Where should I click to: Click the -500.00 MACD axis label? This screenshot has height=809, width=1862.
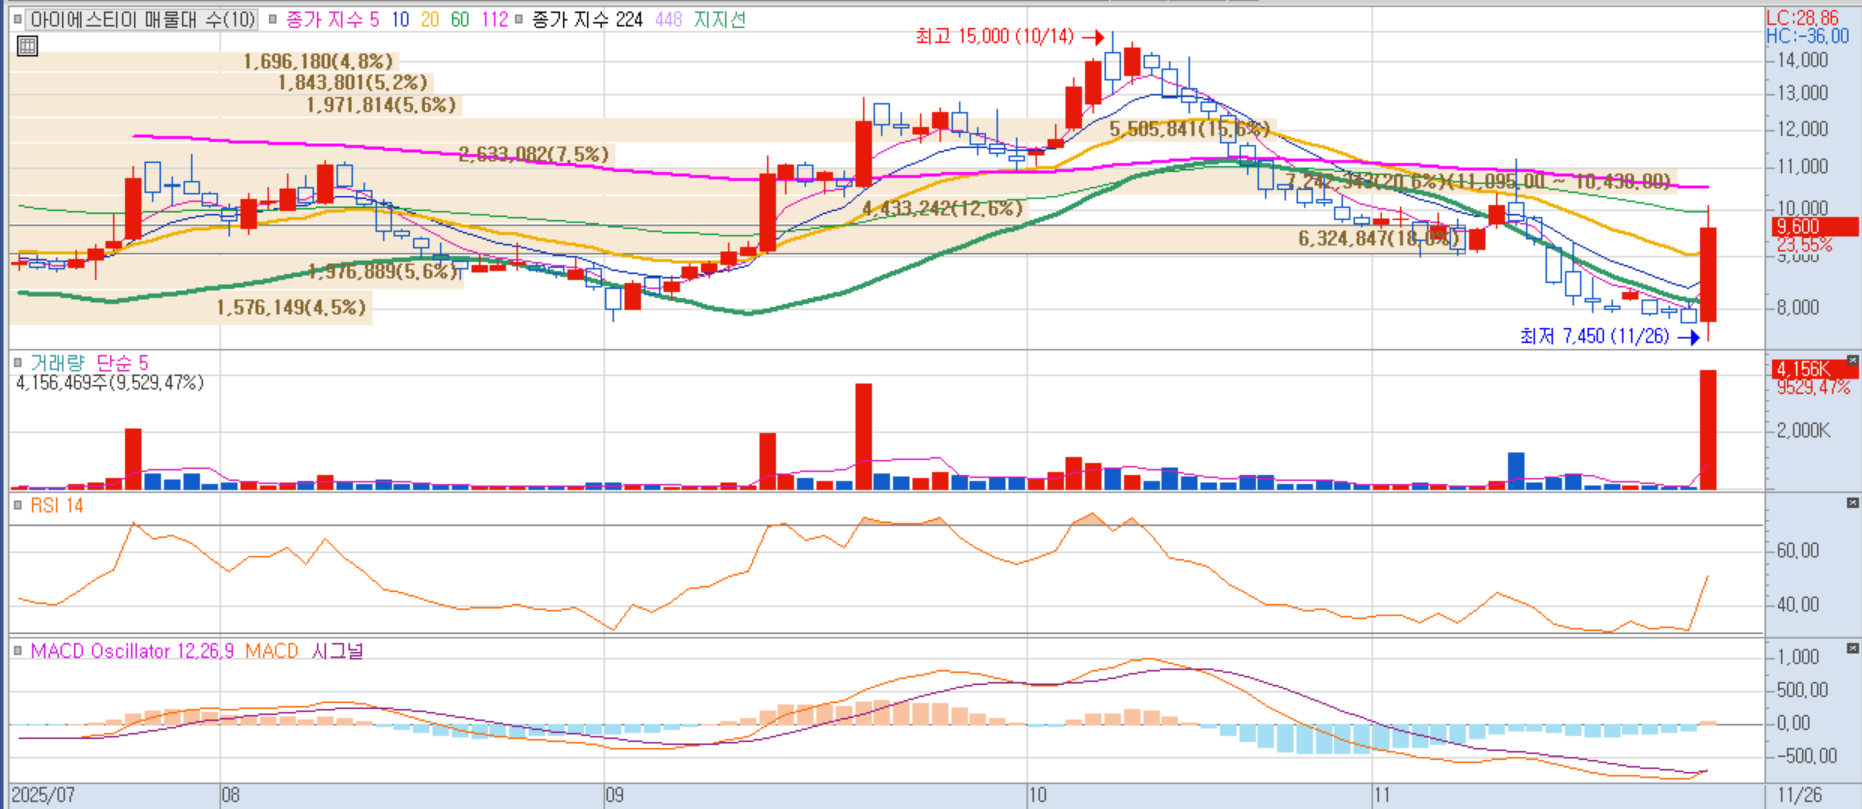tap(1807, 756)
